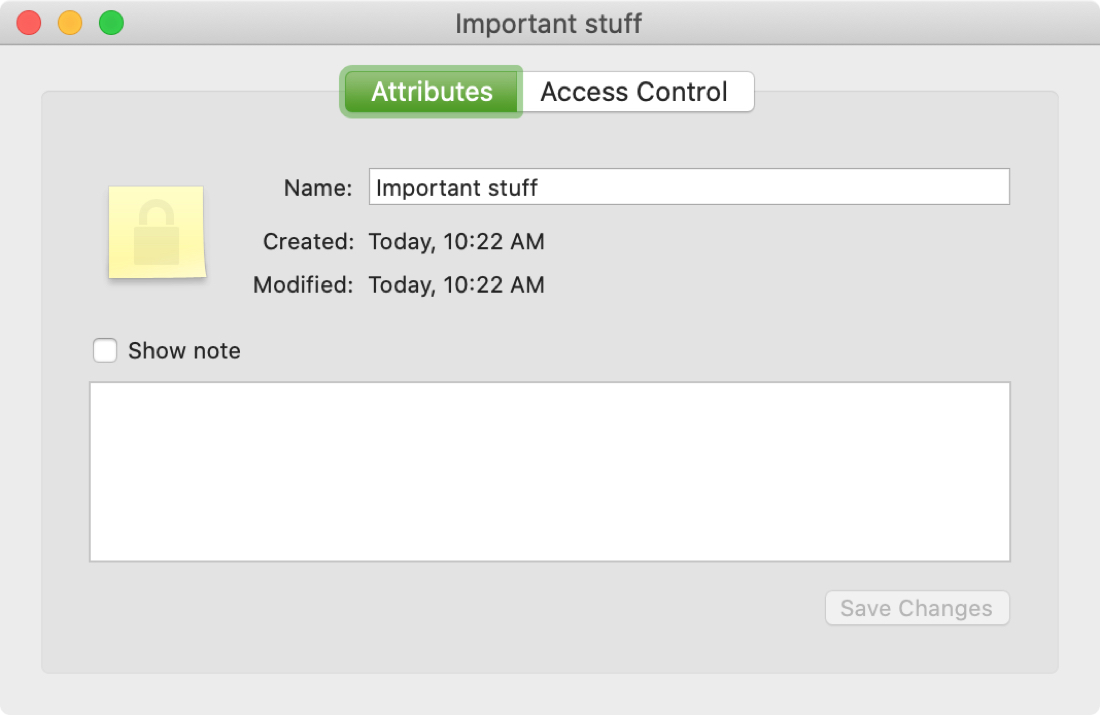1100x715 pixels.
Task: Click the Modified date value 'Today, 10:22 AM'
Action: [457, 285]
